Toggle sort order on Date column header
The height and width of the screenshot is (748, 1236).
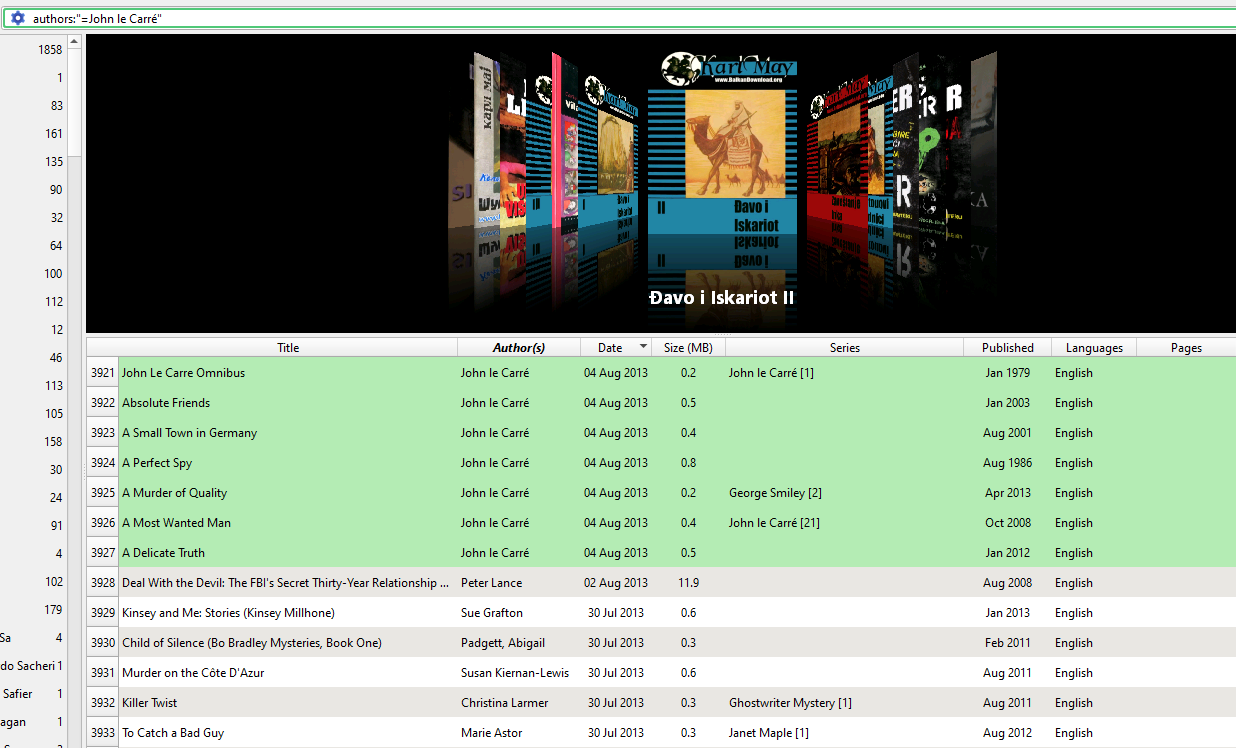[x=616, y=348]
